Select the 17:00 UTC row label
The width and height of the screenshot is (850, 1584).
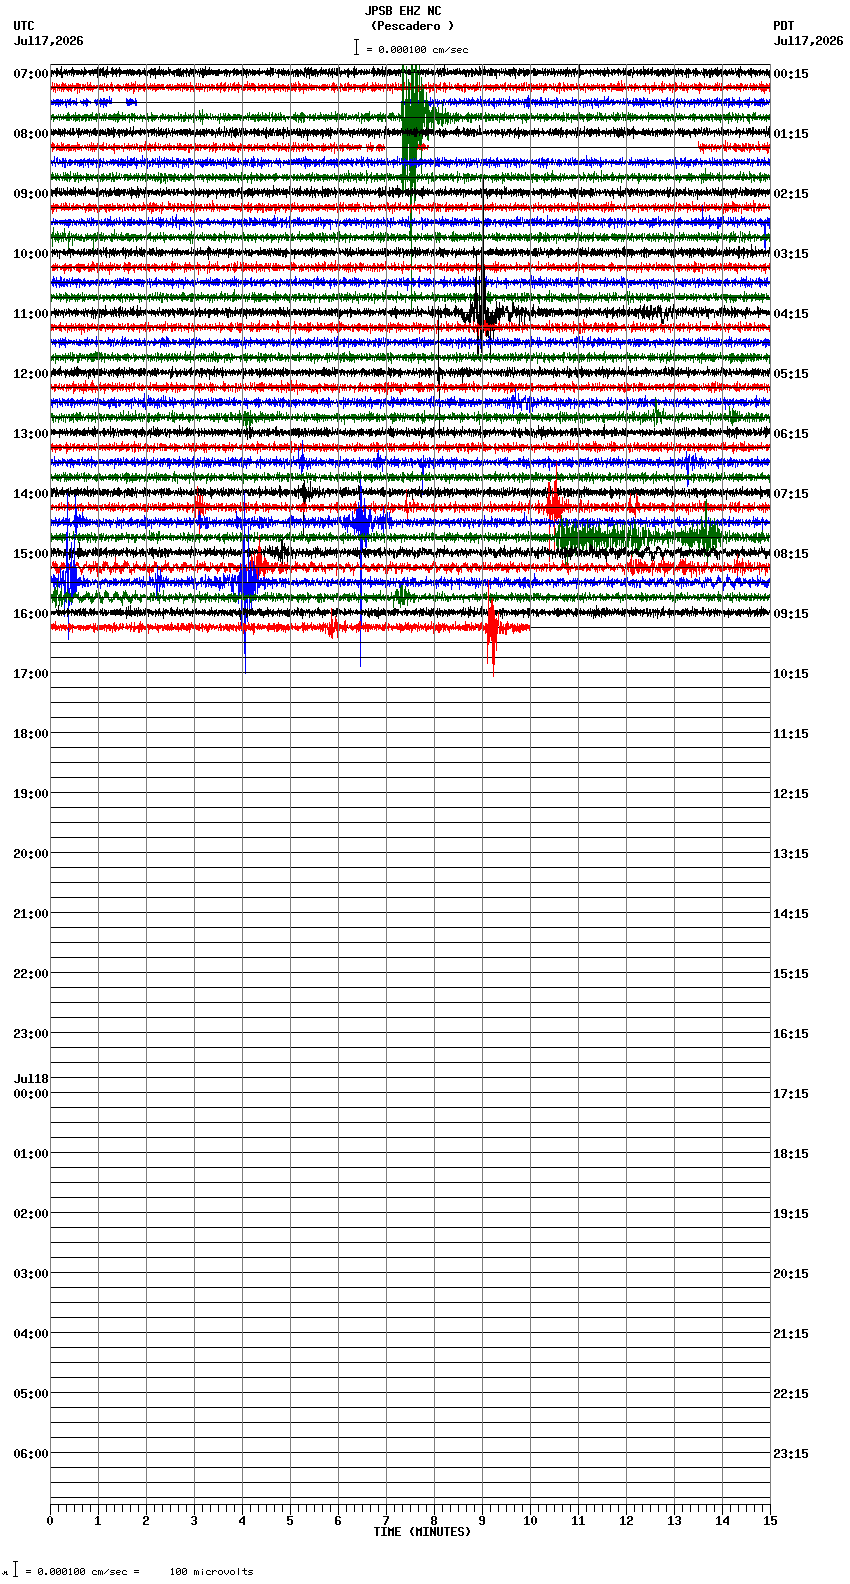click(31, 674)
